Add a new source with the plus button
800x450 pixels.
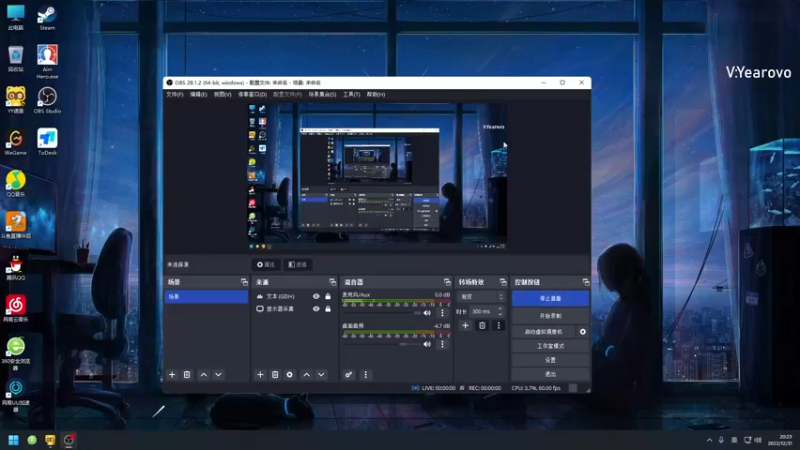(x=260, y=374)
